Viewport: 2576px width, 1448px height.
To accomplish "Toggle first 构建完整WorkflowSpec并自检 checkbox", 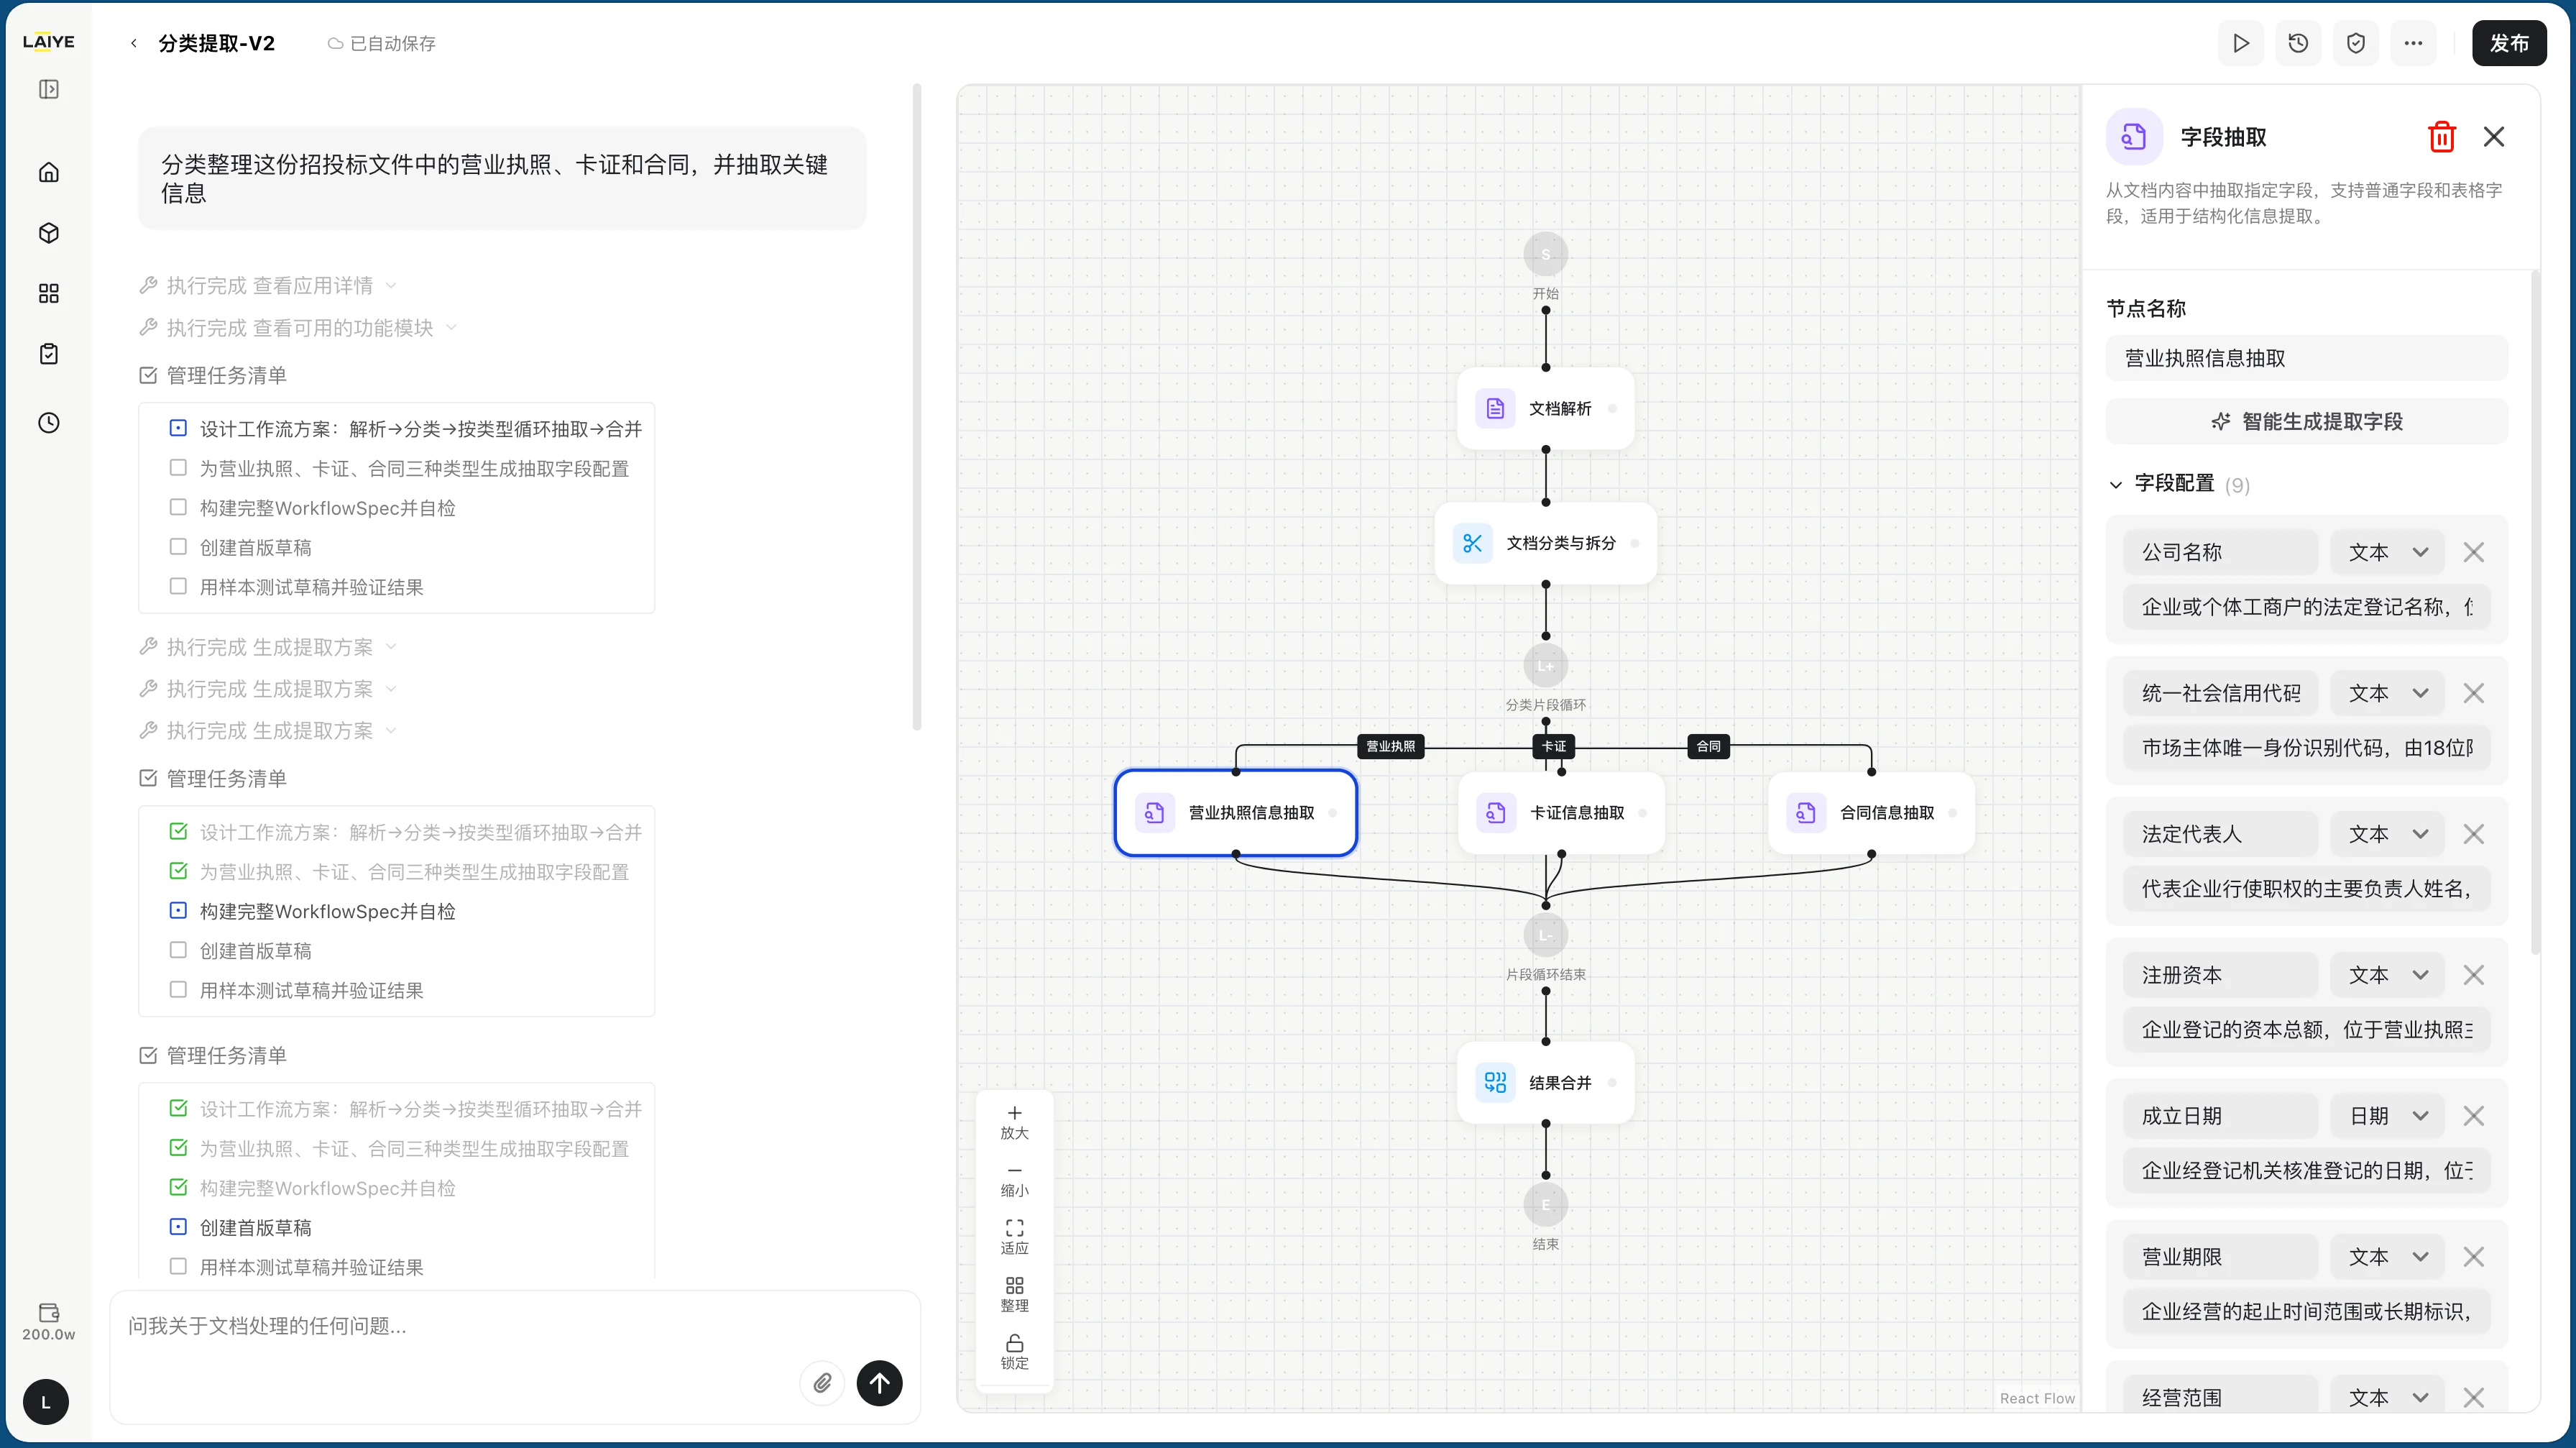I will click(x=178, y=507).
